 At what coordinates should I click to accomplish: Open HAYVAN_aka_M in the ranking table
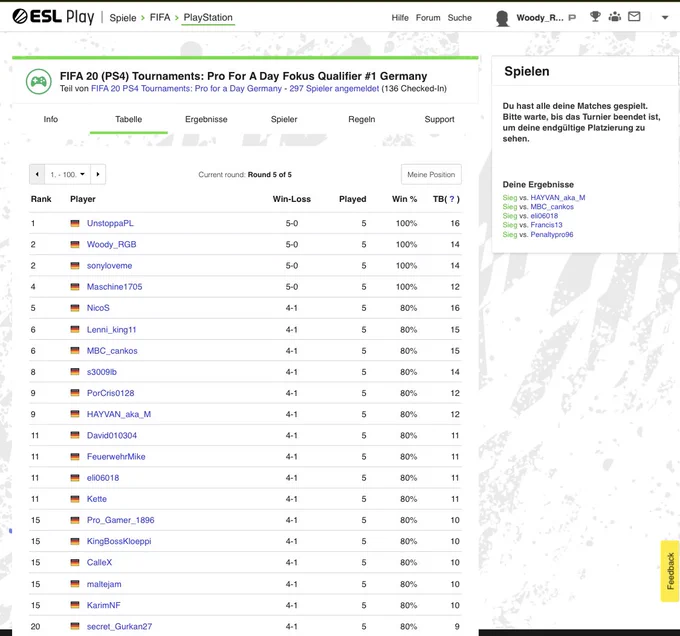click(x=119, y=414)
